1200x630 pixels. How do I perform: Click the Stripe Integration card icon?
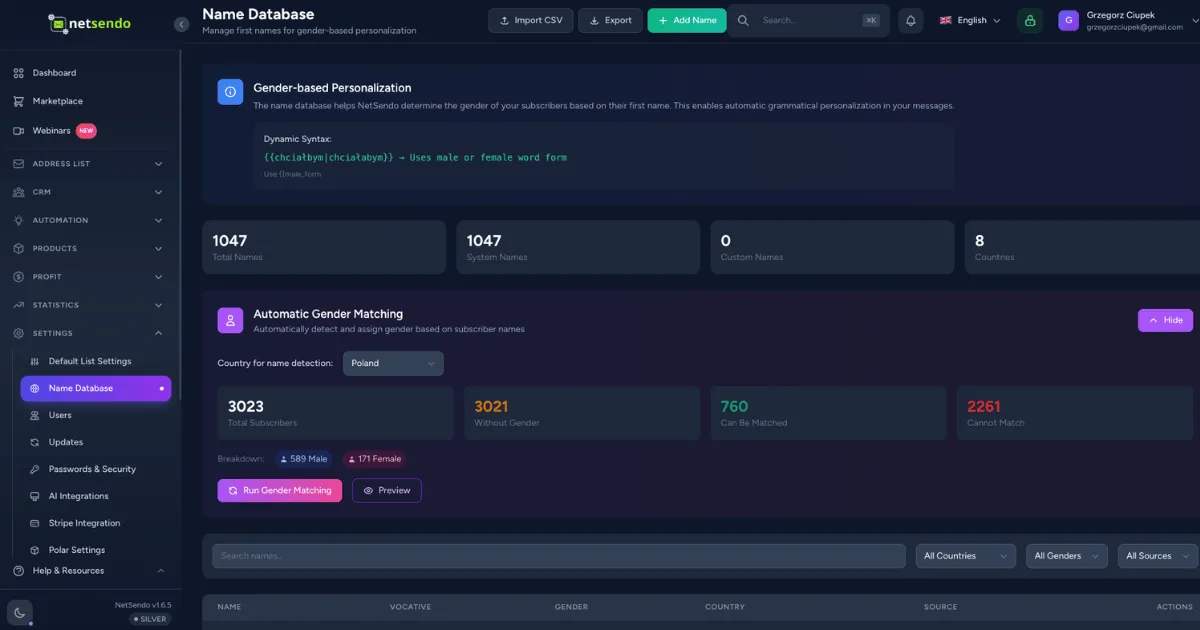point(35,523)
